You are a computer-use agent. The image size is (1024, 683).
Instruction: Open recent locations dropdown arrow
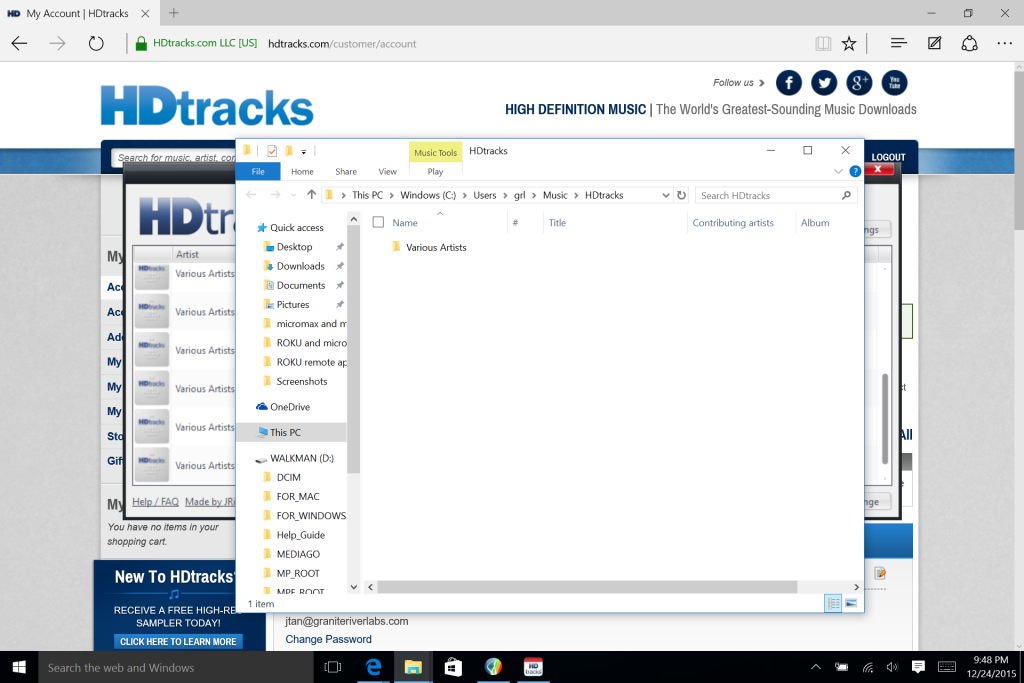click(293, 195)
